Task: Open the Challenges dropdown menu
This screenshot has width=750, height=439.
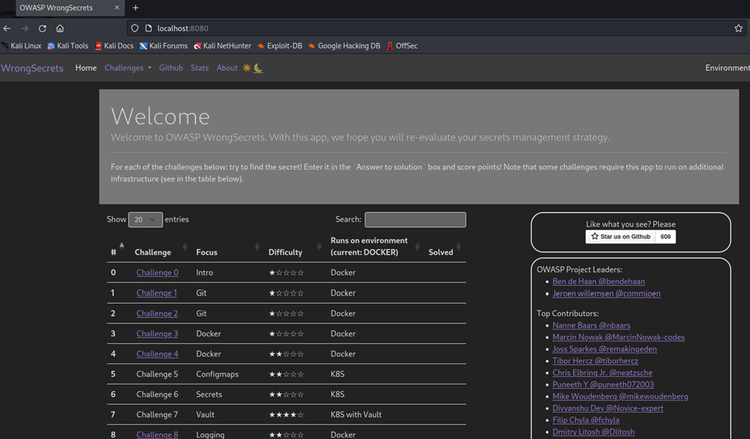Action: point(128,68)
